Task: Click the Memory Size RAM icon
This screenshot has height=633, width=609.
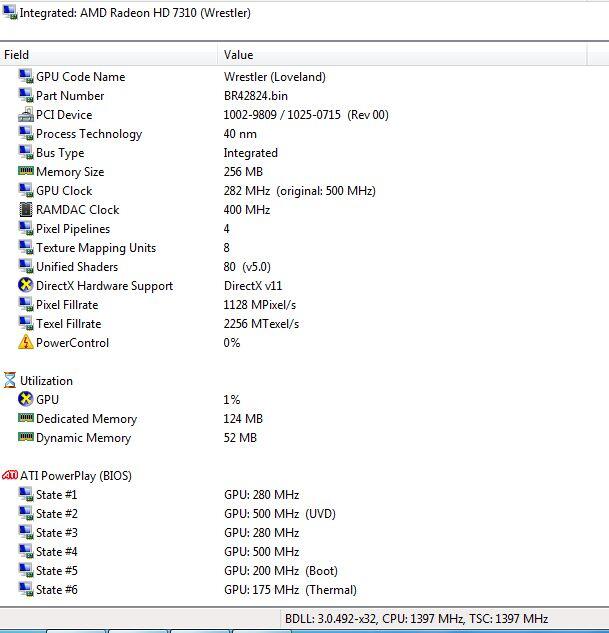Action: 26,171
